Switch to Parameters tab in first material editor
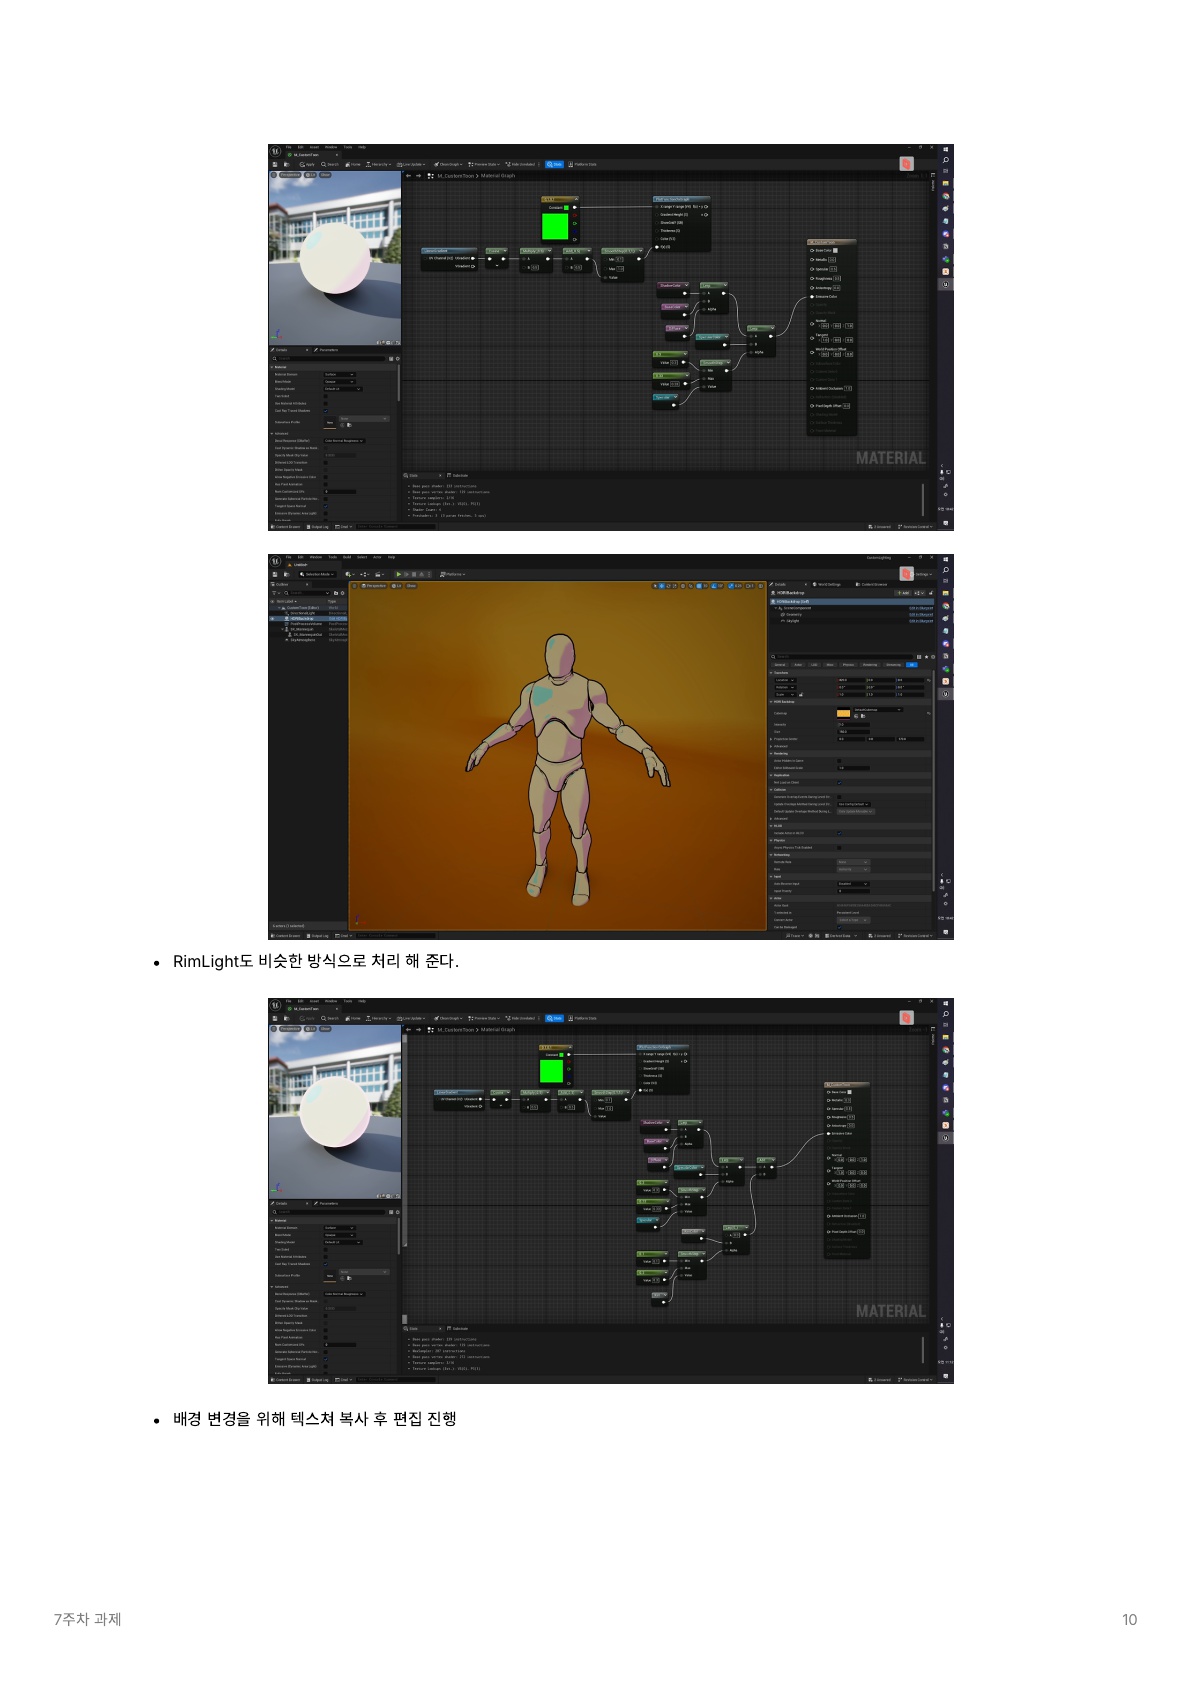 click(x=326, y=350)
